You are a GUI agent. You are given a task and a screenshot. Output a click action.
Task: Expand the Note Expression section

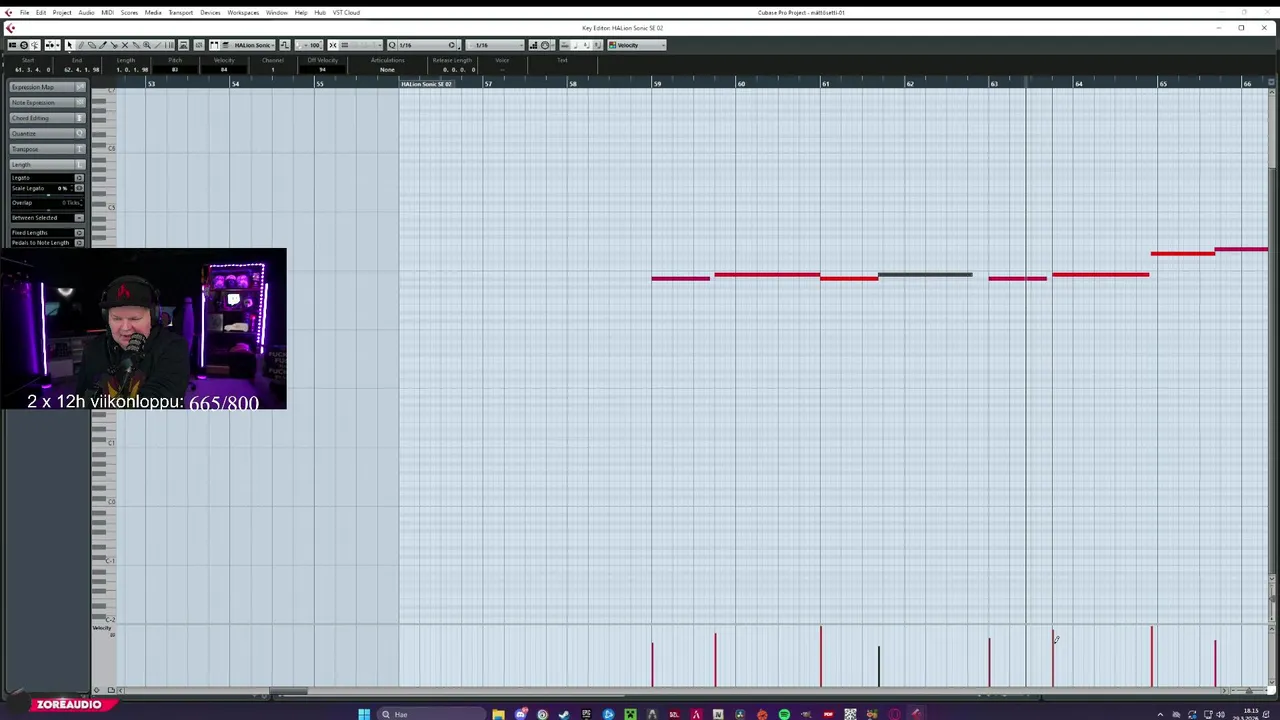pos(47,103)
